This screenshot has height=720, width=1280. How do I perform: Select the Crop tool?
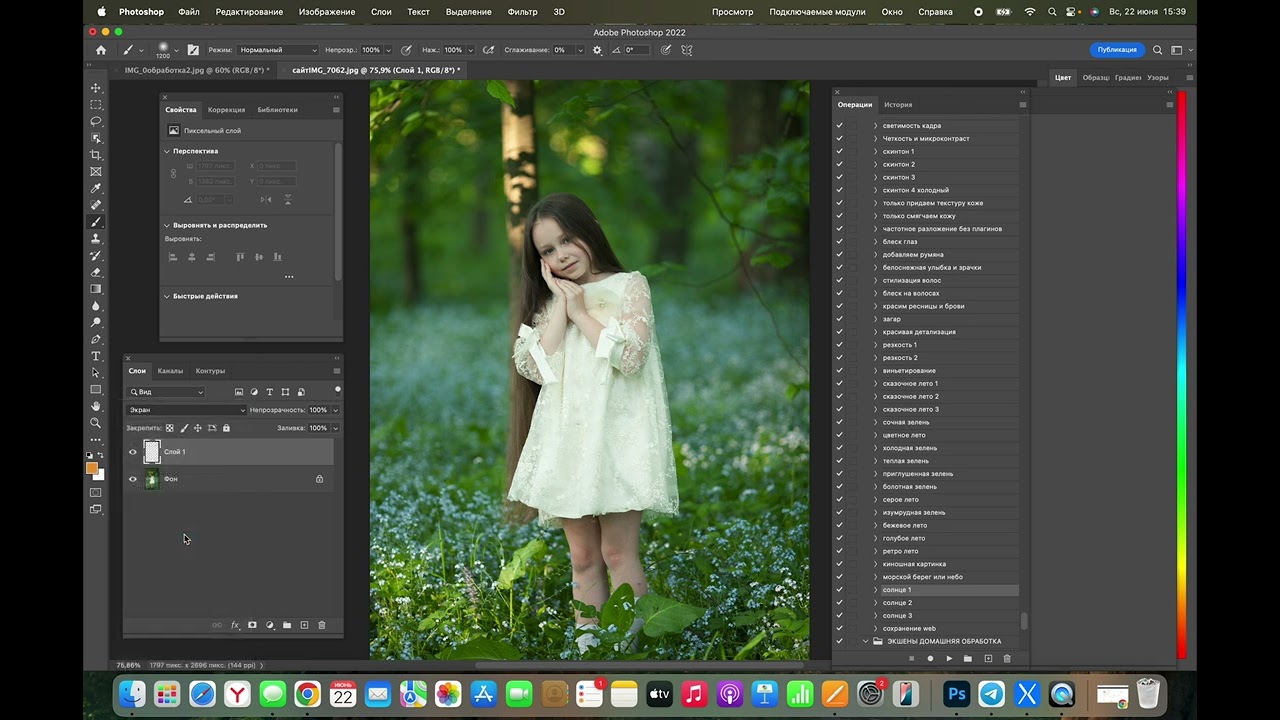pos(96,155)
